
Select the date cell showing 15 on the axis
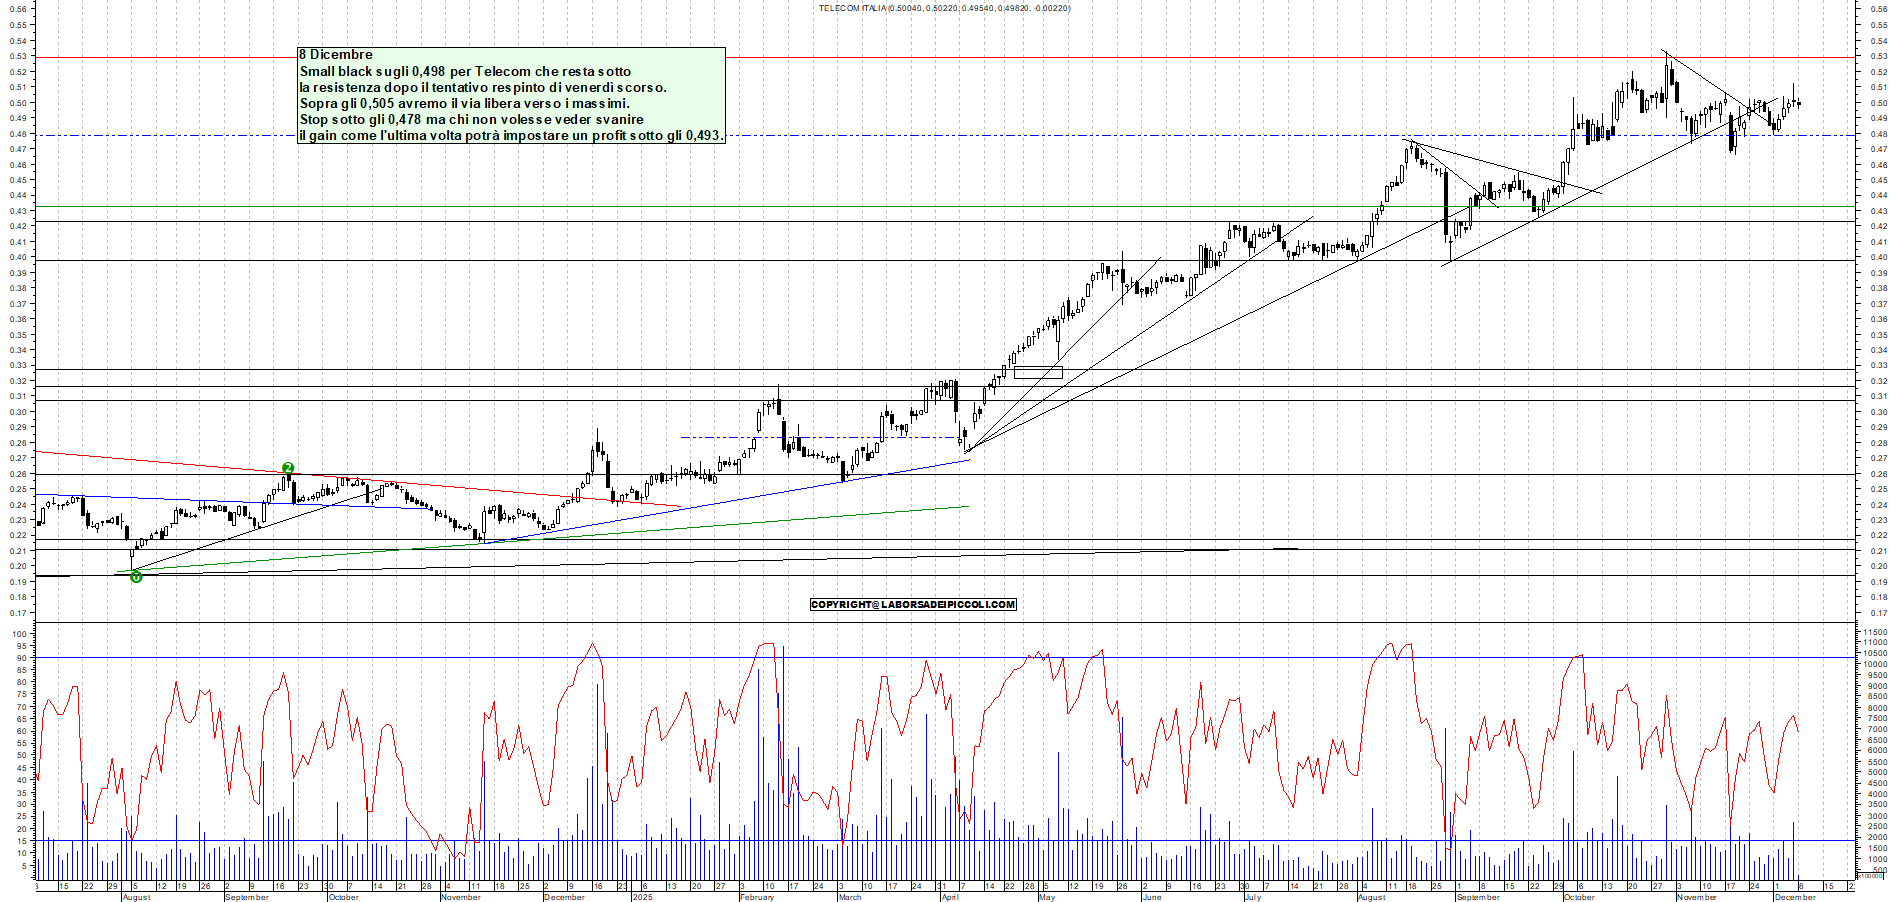[63, 885]
